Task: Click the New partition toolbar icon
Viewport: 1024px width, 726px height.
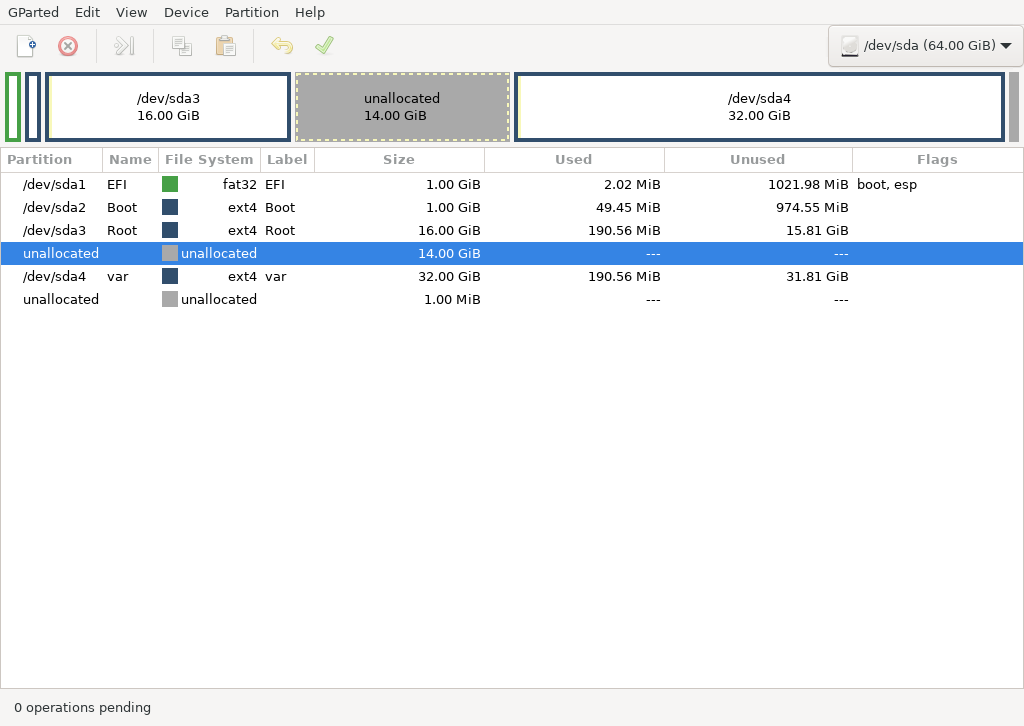Action: tap(26, 46)
